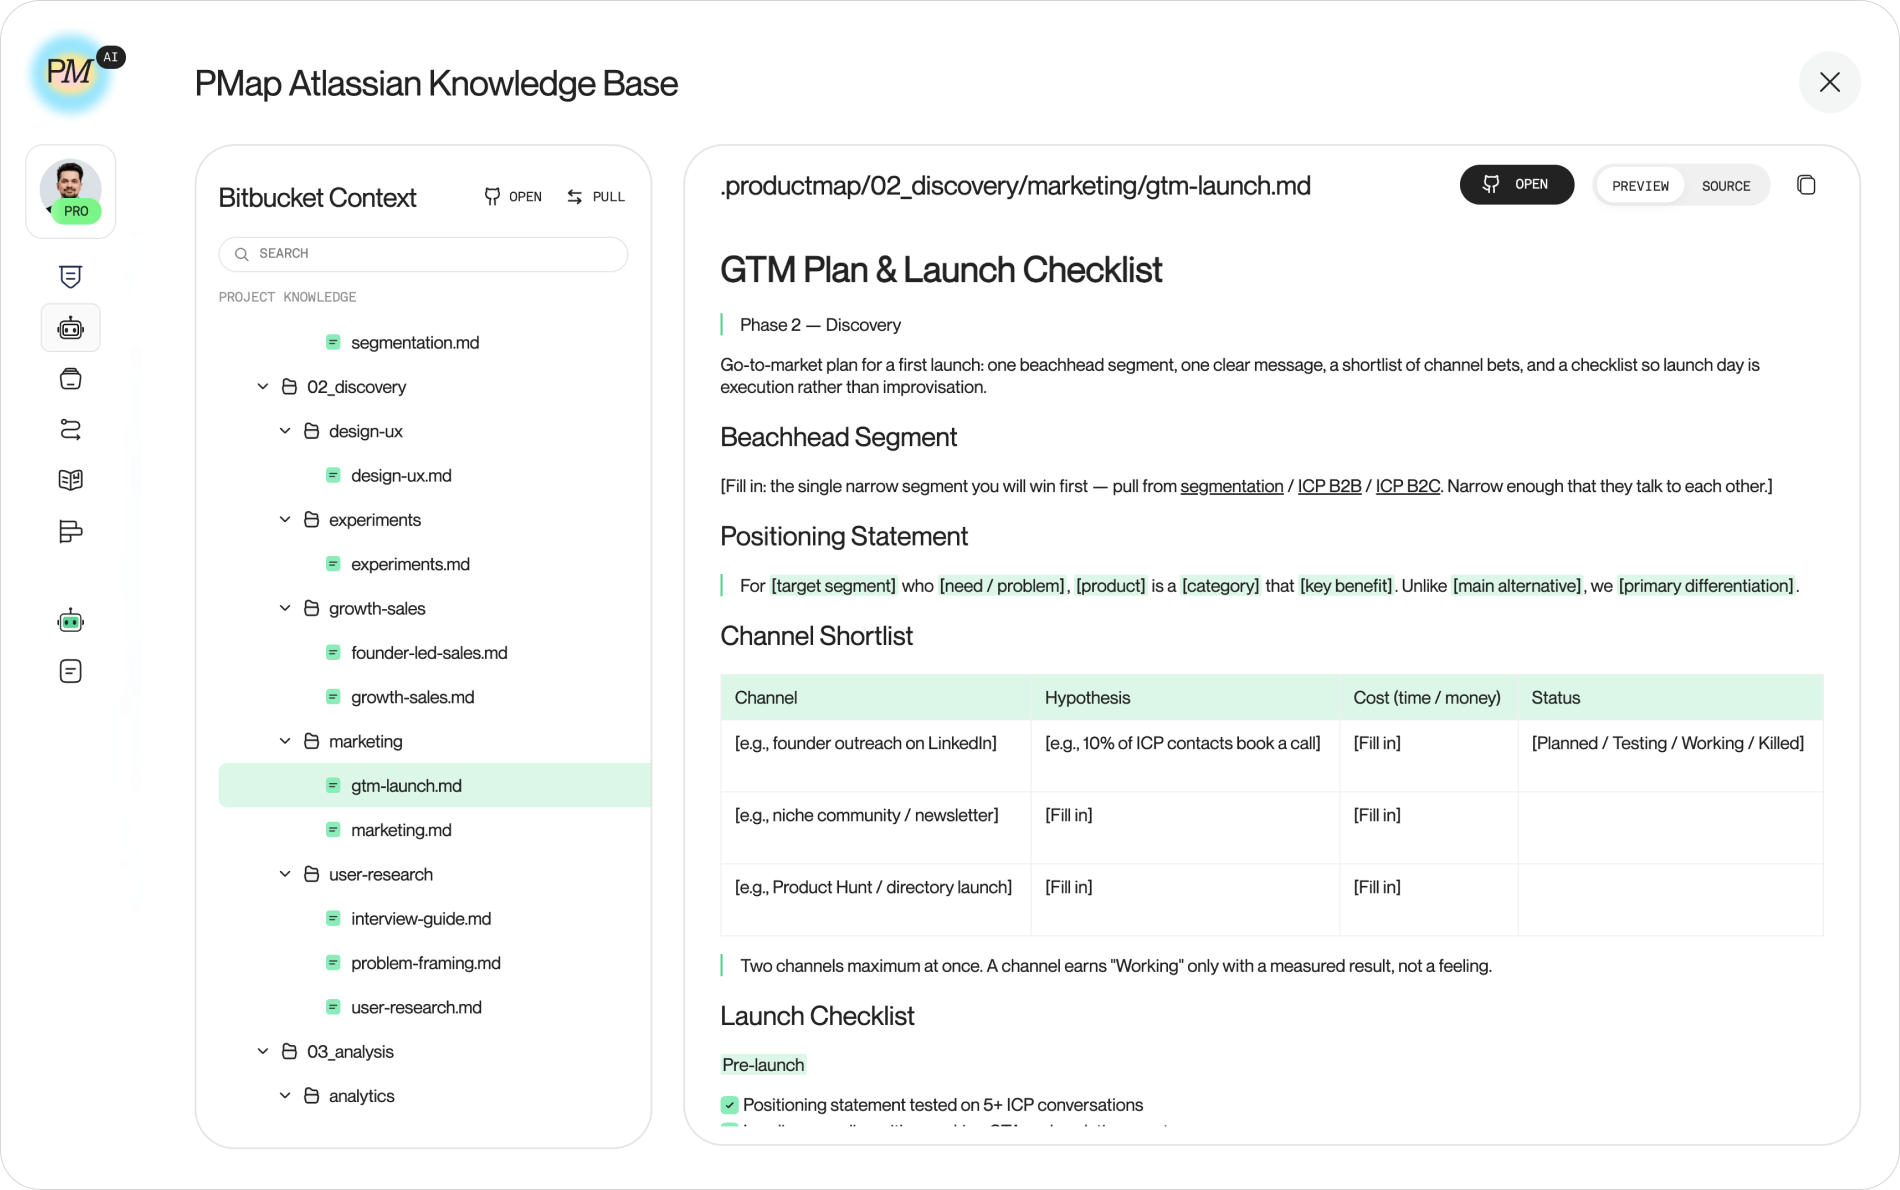
Task: Follow the segmentation link
Action: click(x=1231, y=486)
